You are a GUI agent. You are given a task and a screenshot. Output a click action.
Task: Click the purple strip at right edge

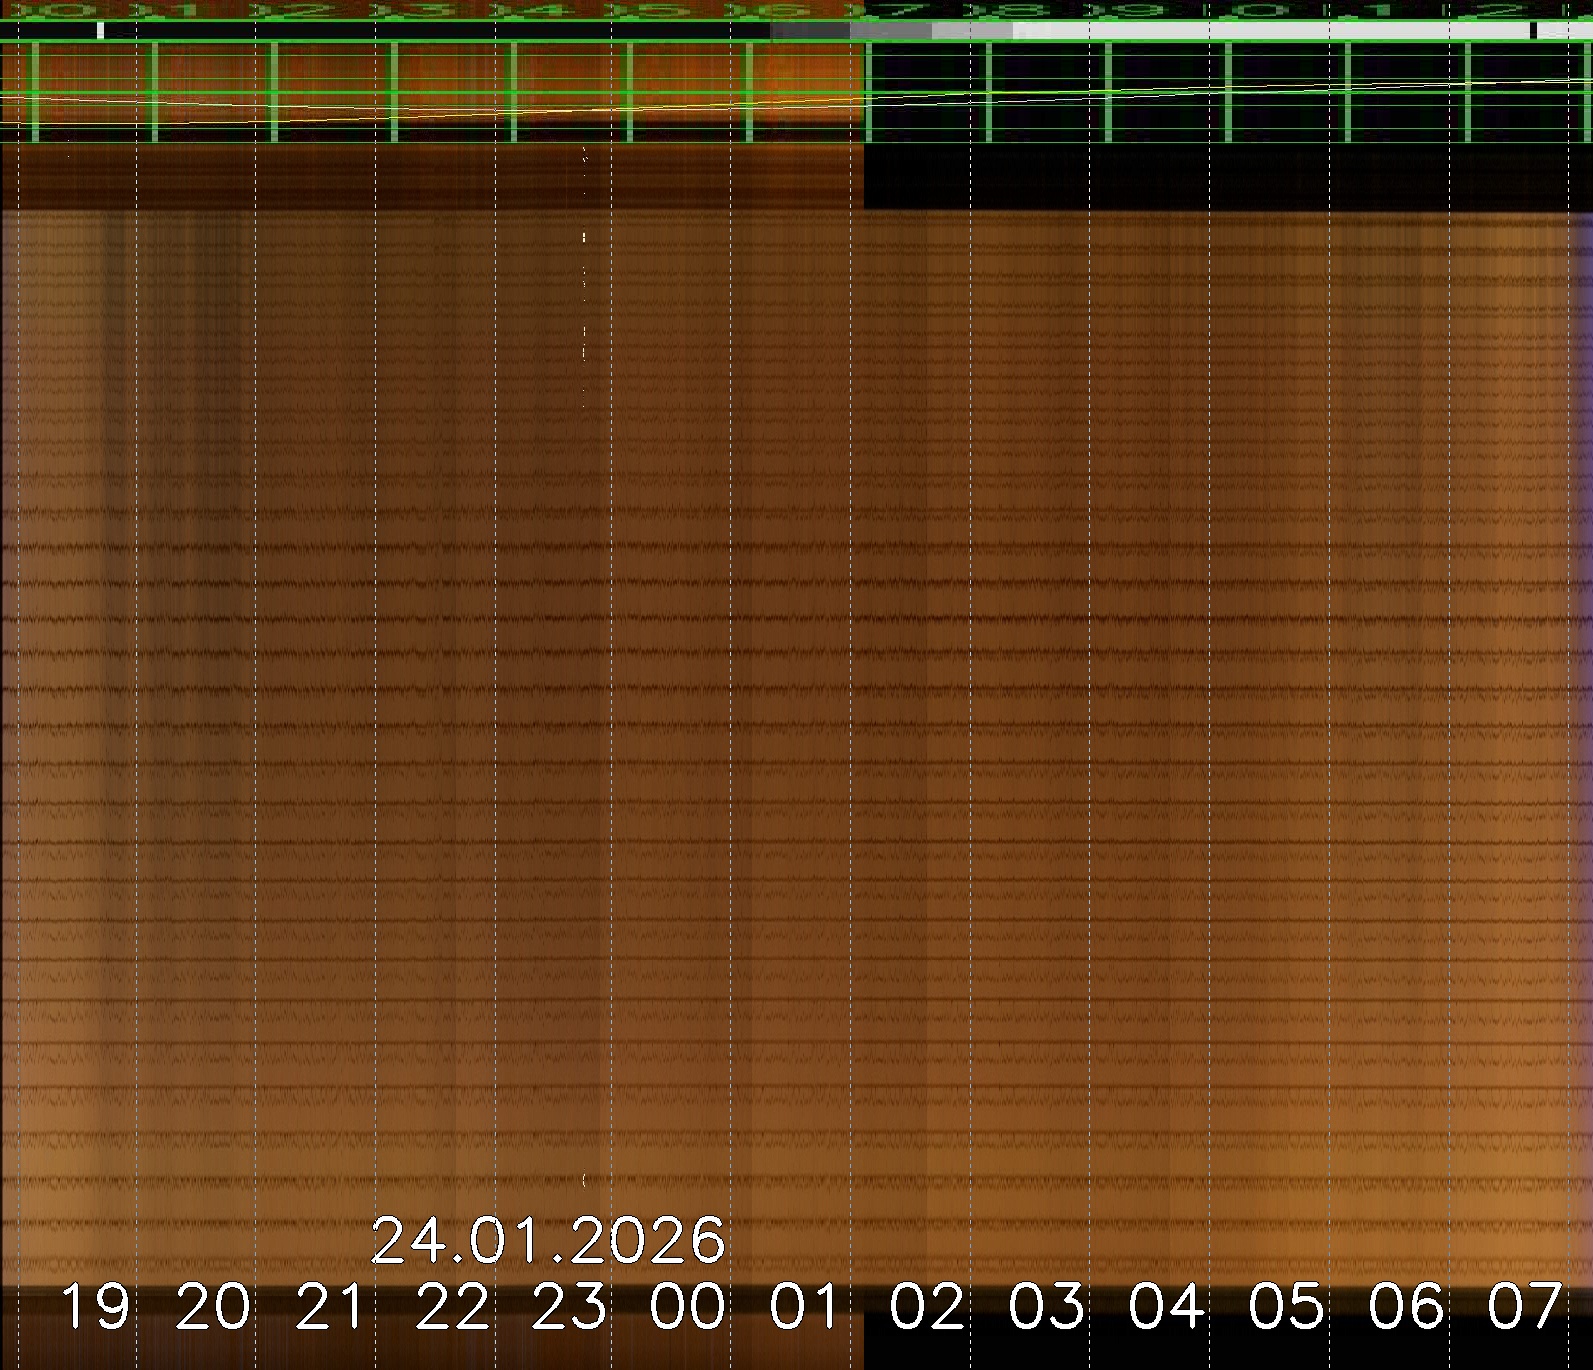click(x=1582, y=700)
